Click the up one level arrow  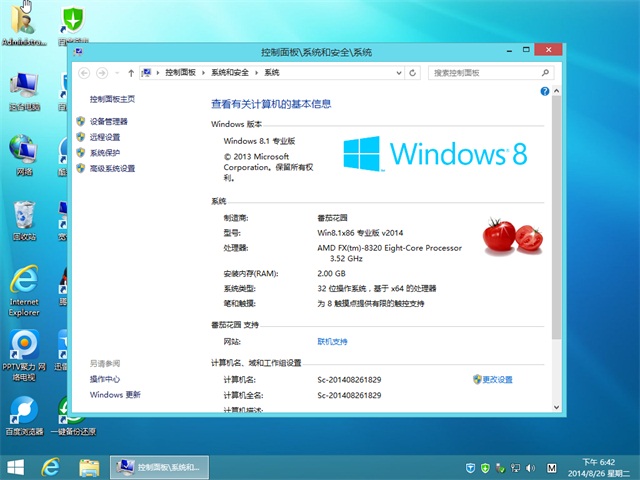click(131, 73)
